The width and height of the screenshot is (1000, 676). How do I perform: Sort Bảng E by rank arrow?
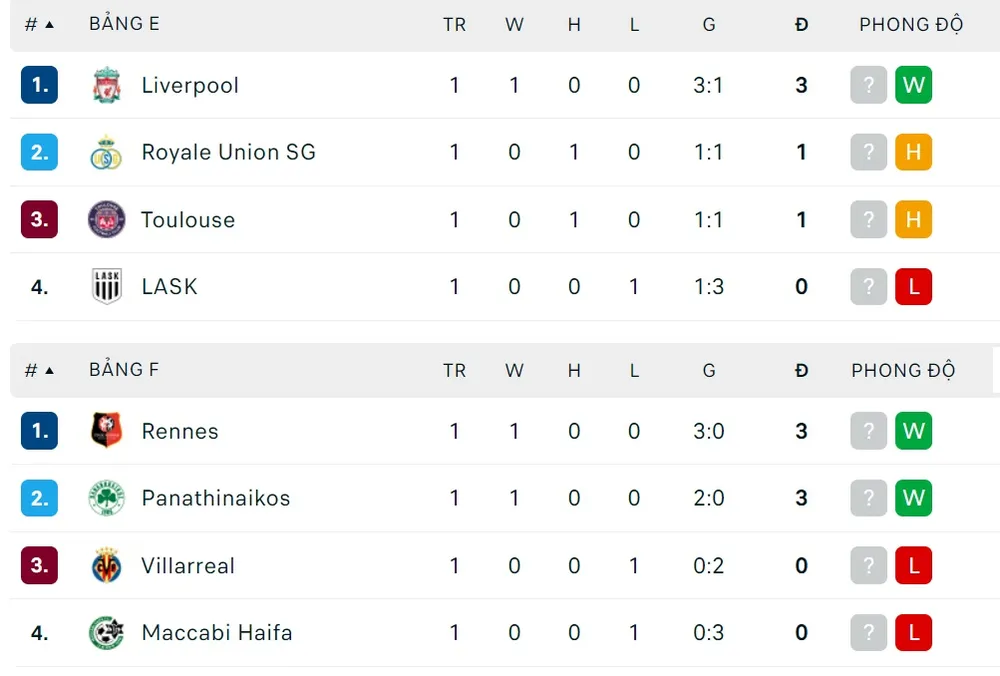[49, 25]
